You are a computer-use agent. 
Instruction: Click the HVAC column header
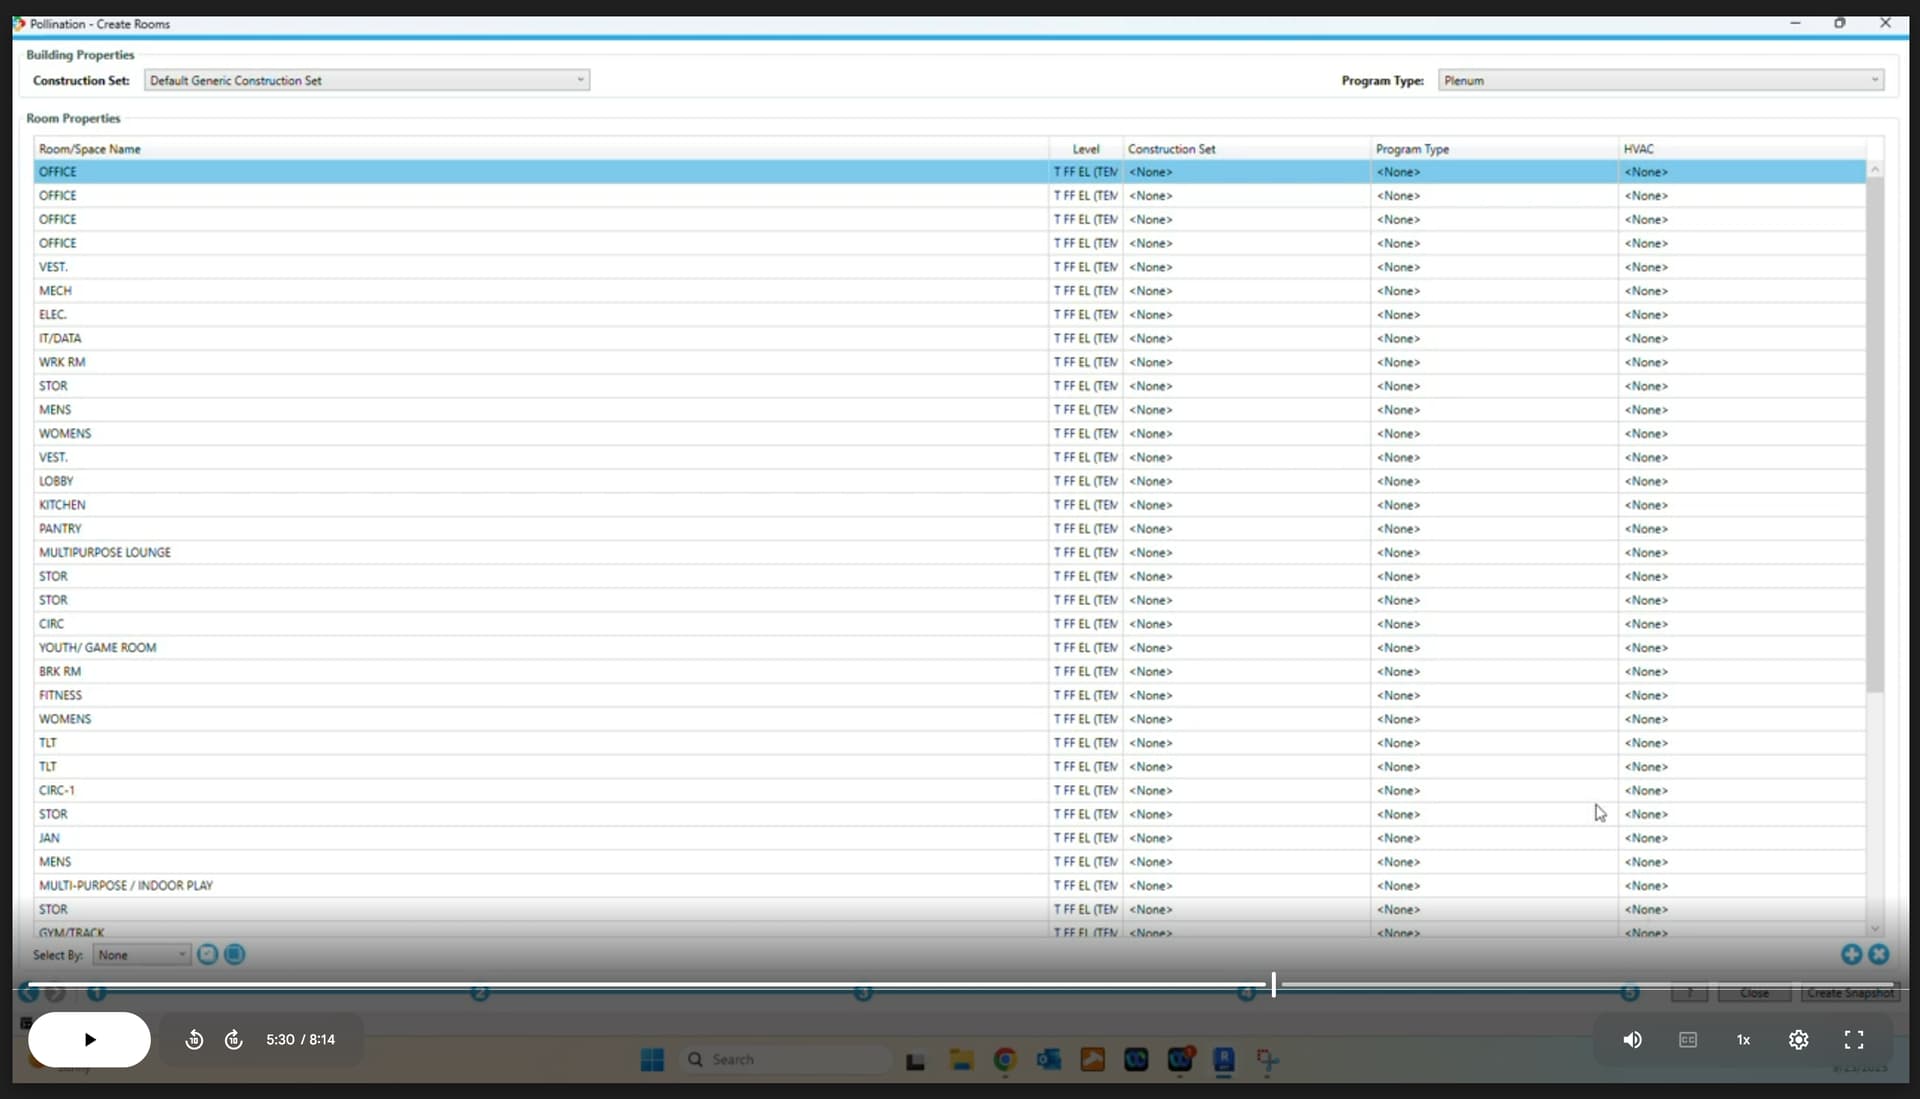click(x=1638, y=149)
